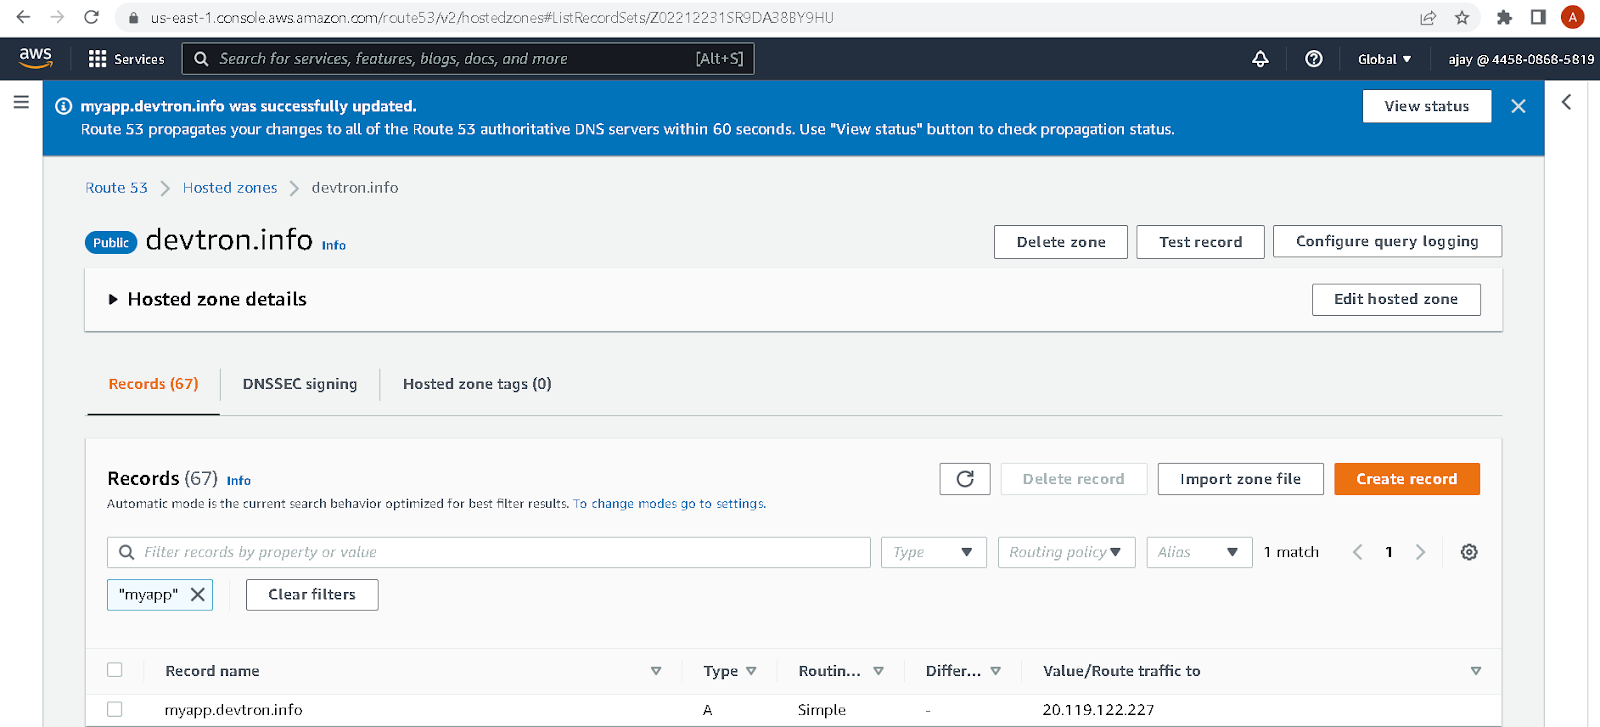The height and width of the screenshot is (727, 1600).
Task: Switch to the DNSSEC signing tab
Action: click(300, 384)
